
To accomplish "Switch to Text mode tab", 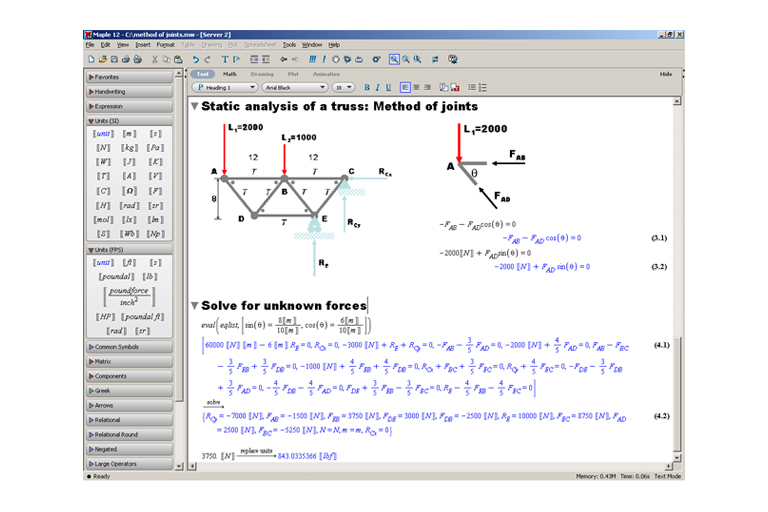I will coord(202,74).
